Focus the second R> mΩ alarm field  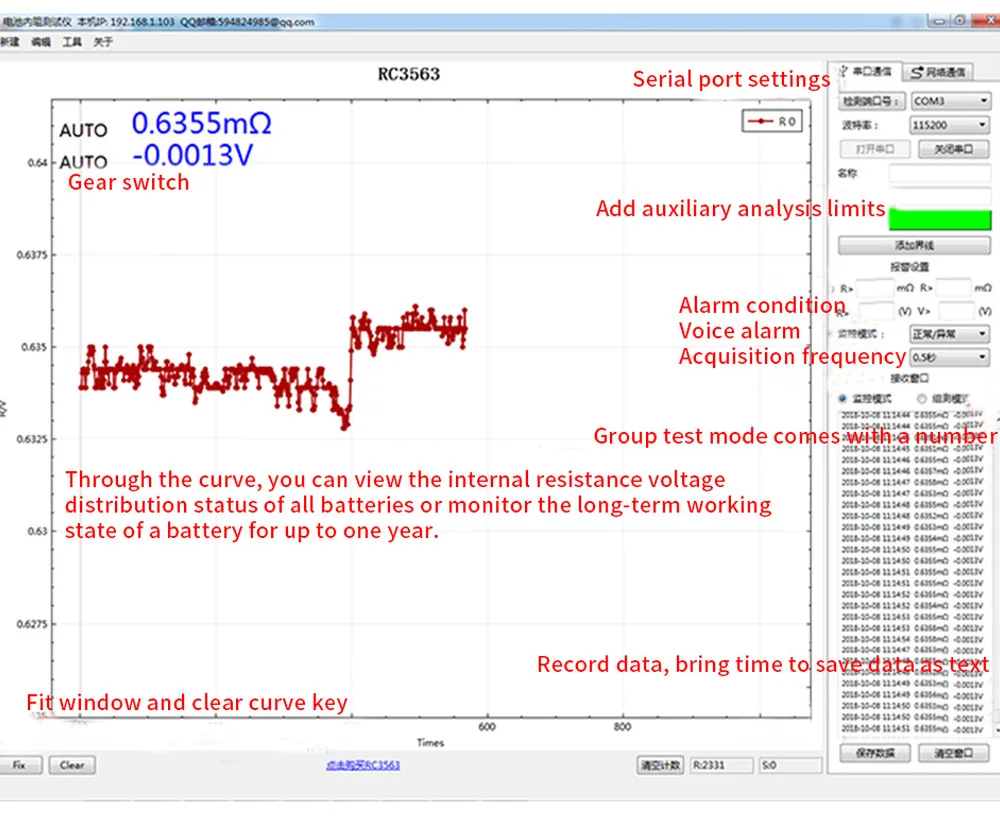coord(953,288)
